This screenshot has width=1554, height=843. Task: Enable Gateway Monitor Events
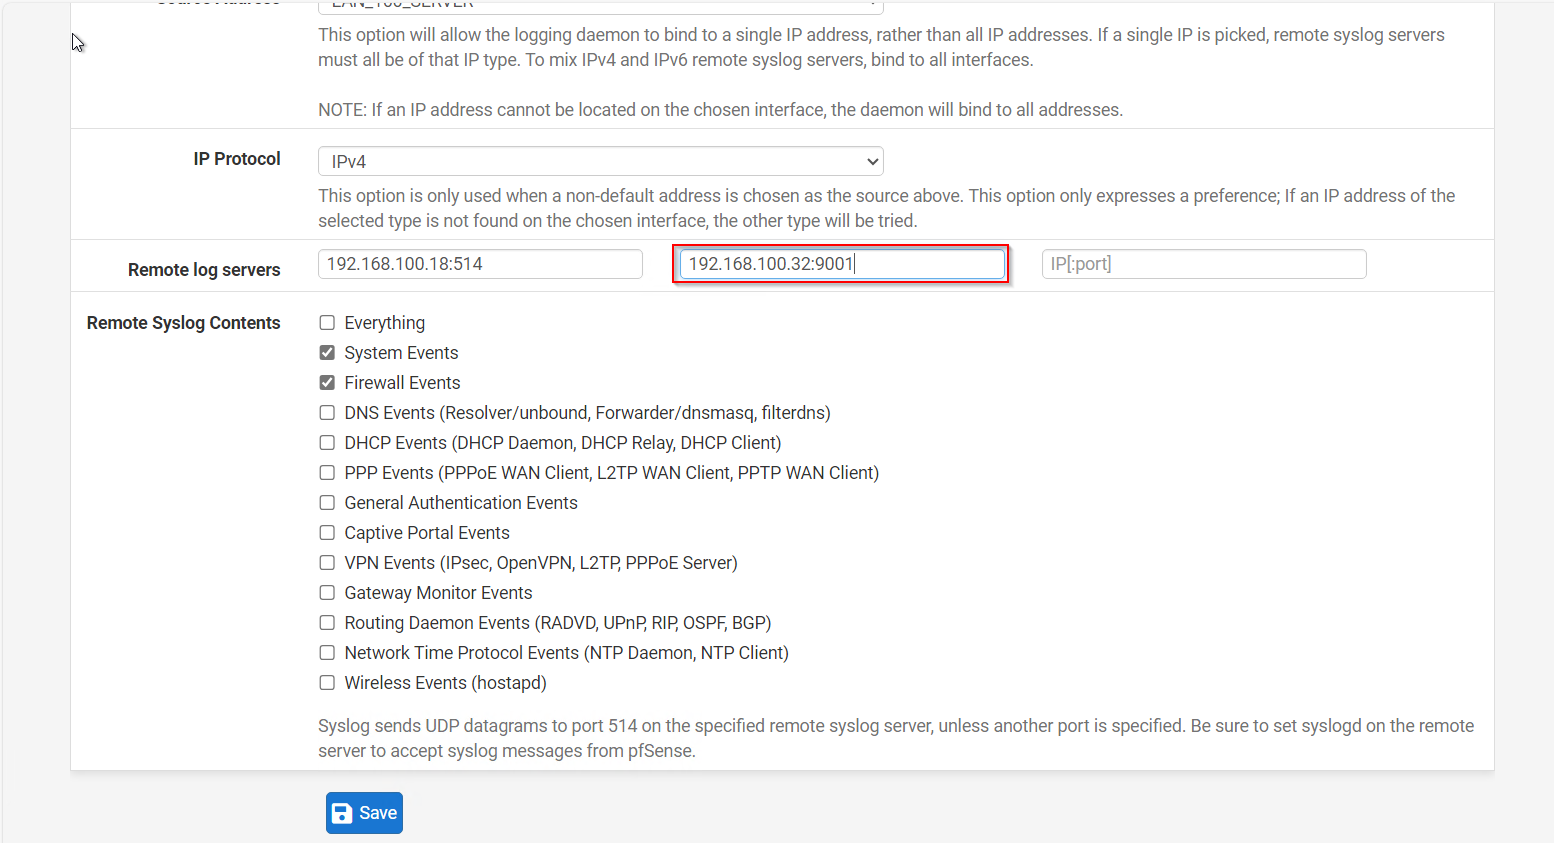327,593
